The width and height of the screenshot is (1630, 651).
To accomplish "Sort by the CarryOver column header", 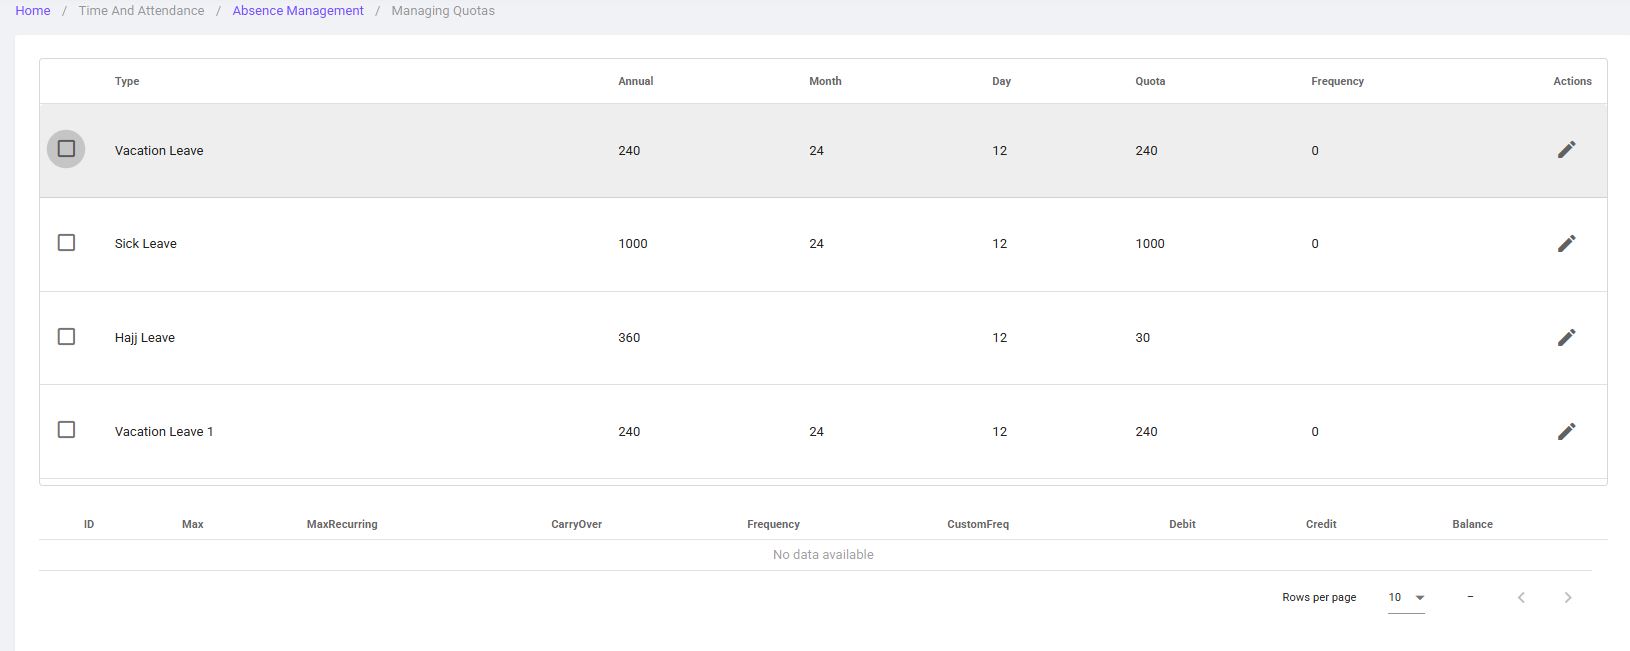I will click(576, 524).
